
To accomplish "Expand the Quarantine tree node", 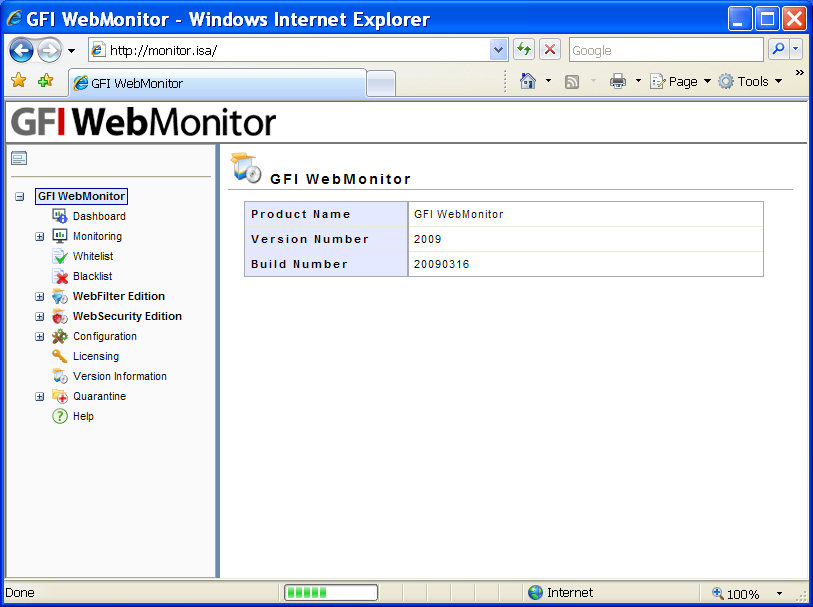I will tap(39, 397).
